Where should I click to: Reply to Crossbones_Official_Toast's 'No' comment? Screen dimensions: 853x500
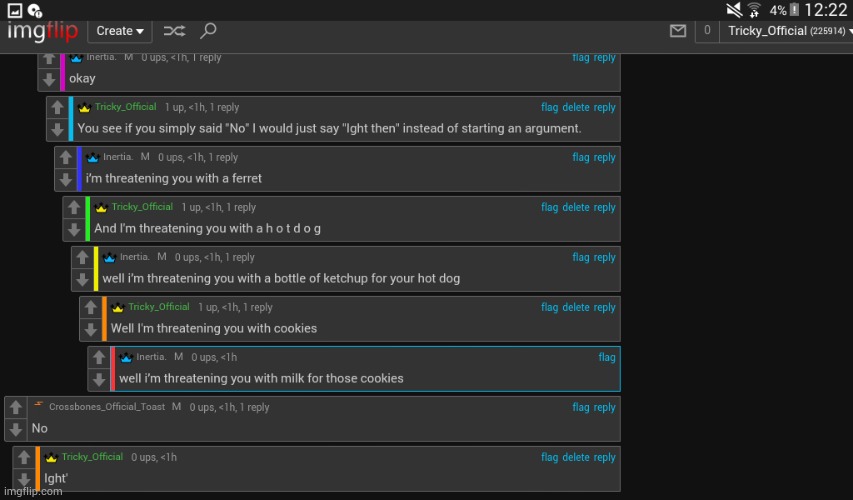tap(604, 407)
